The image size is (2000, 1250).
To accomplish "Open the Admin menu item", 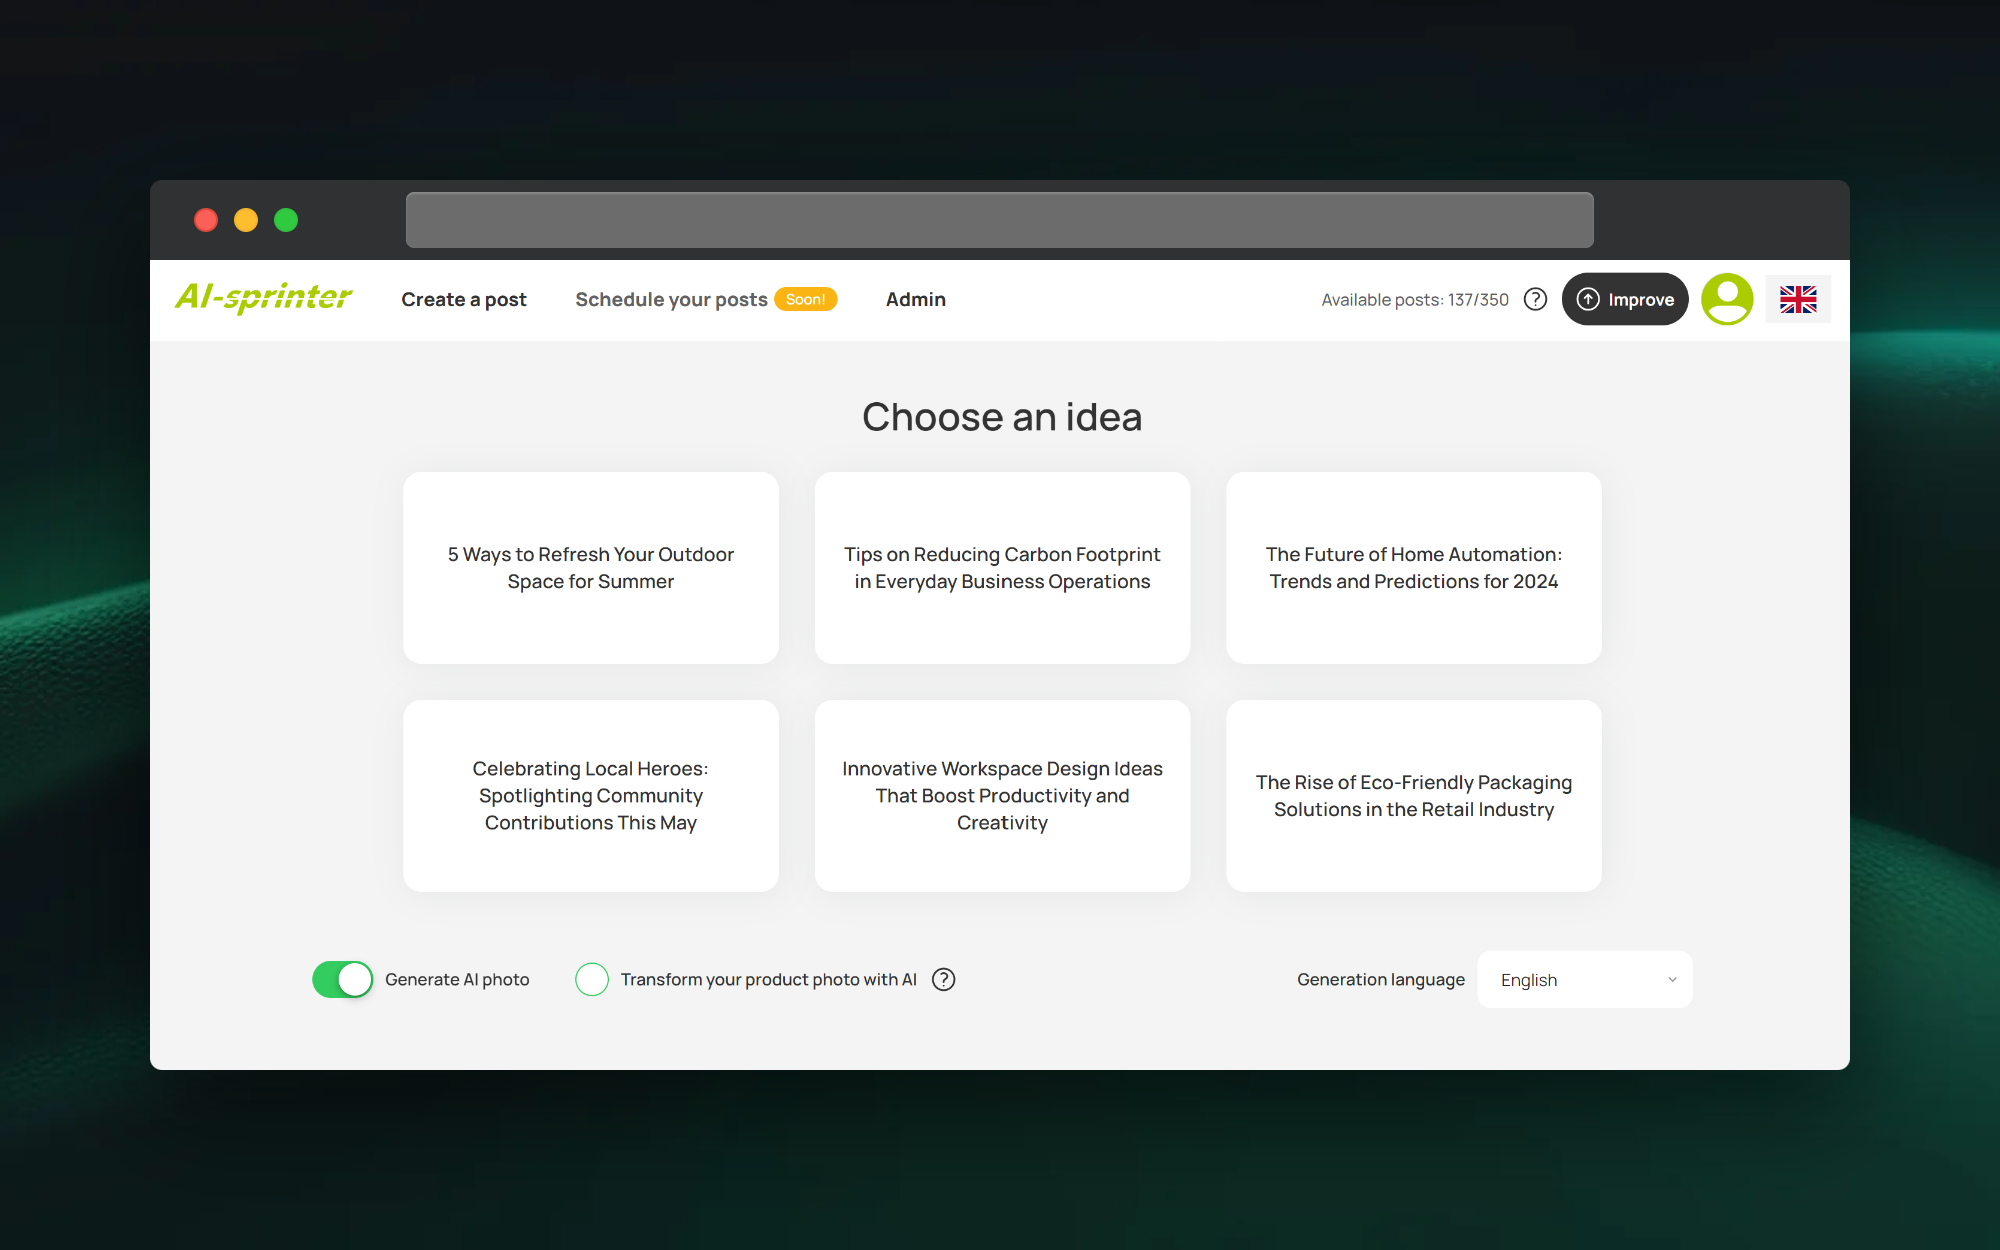I will coord(915,299).
